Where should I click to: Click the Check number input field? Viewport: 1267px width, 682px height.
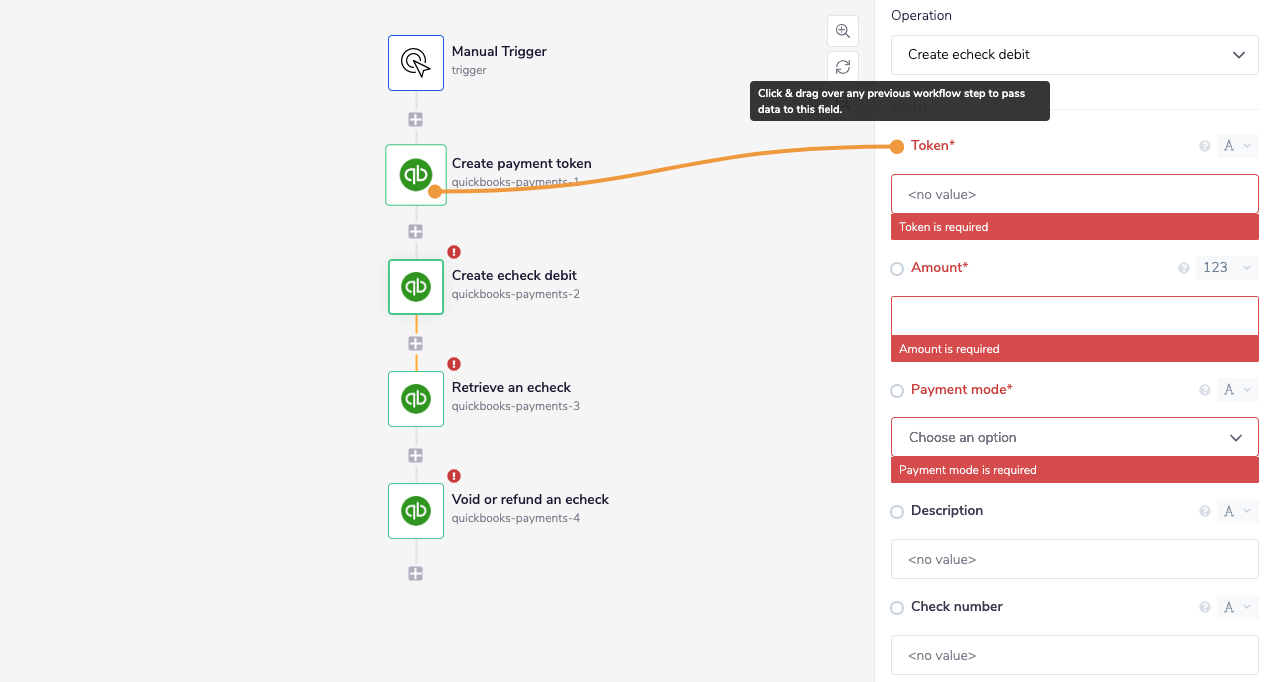(x=1074, y=655)
